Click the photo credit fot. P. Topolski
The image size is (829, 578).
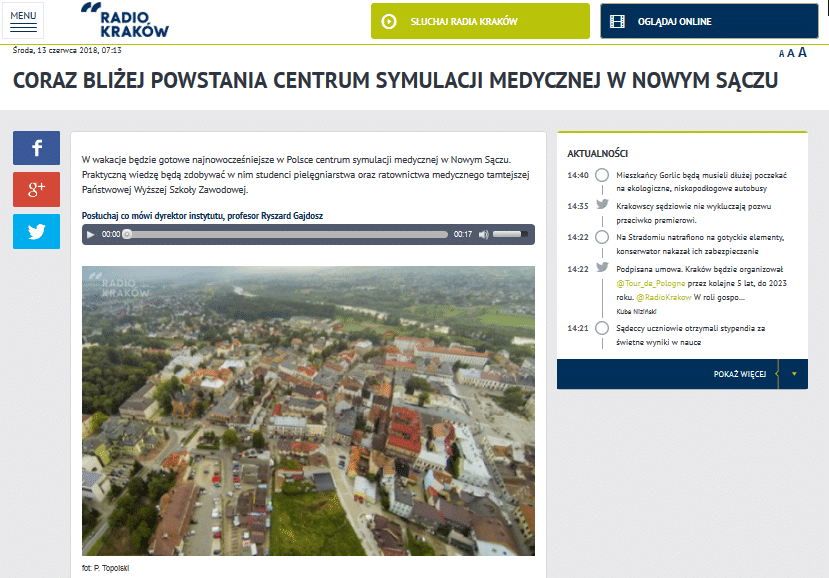click(x=105, y=568)
